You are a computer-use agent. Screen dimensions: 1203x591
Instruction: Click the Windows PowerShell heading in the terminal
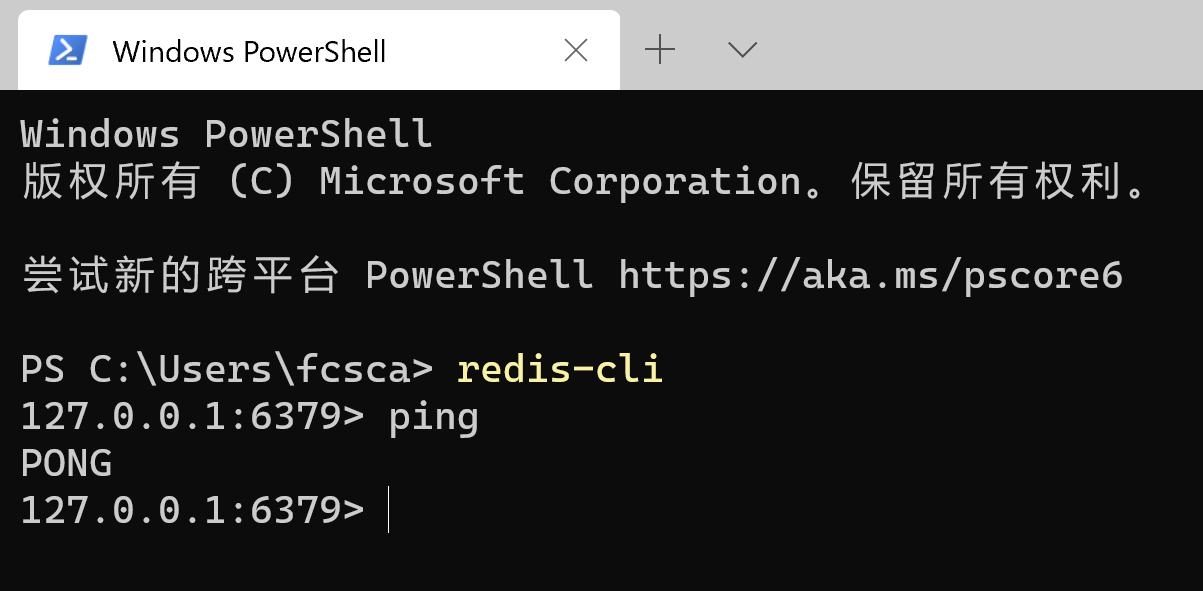click(x=226, y=134)
